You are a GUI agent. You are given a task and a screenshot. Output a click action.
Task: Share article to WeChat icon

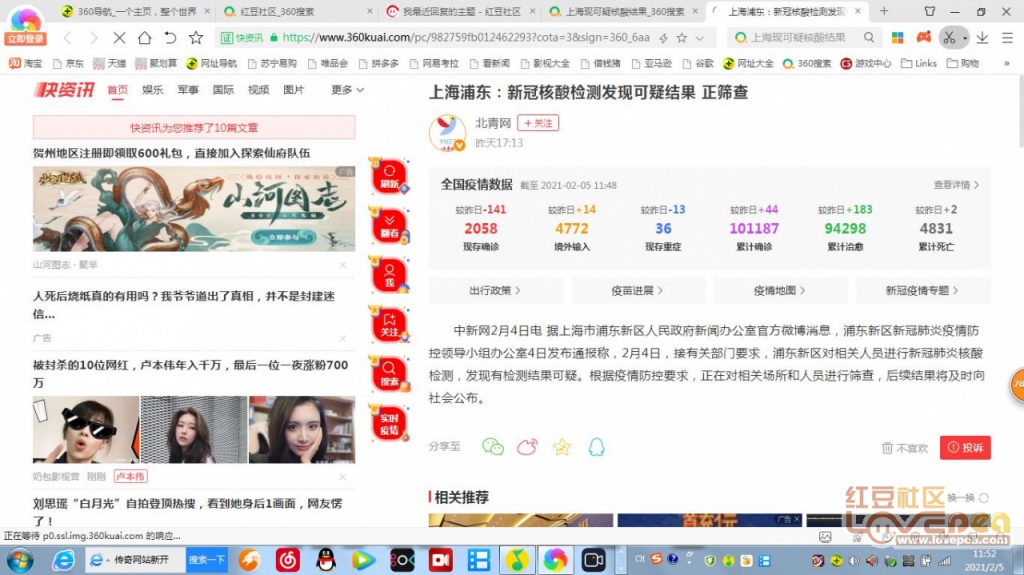click(492, 447)
